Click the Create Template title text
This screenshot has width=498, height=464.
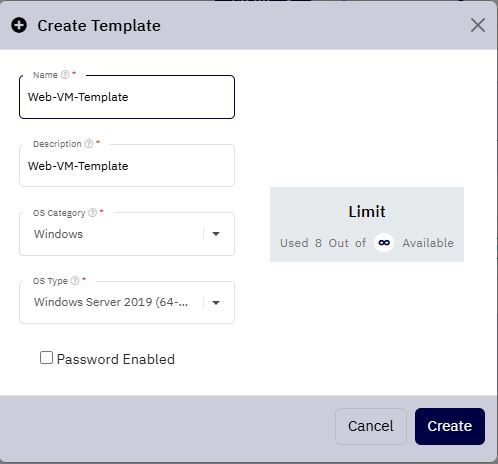click(99, 26)
